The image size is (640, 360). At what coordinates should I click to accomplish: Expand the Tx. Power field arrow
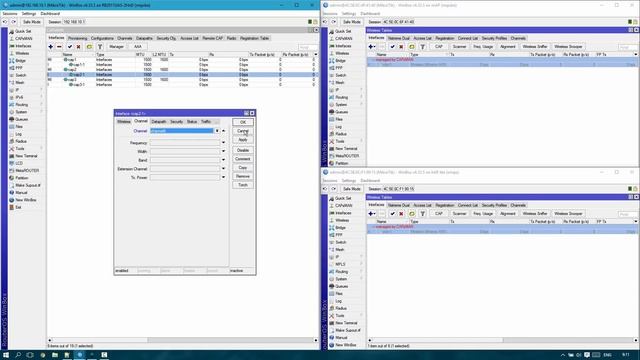pyautogui.click(x=224, y=178)
